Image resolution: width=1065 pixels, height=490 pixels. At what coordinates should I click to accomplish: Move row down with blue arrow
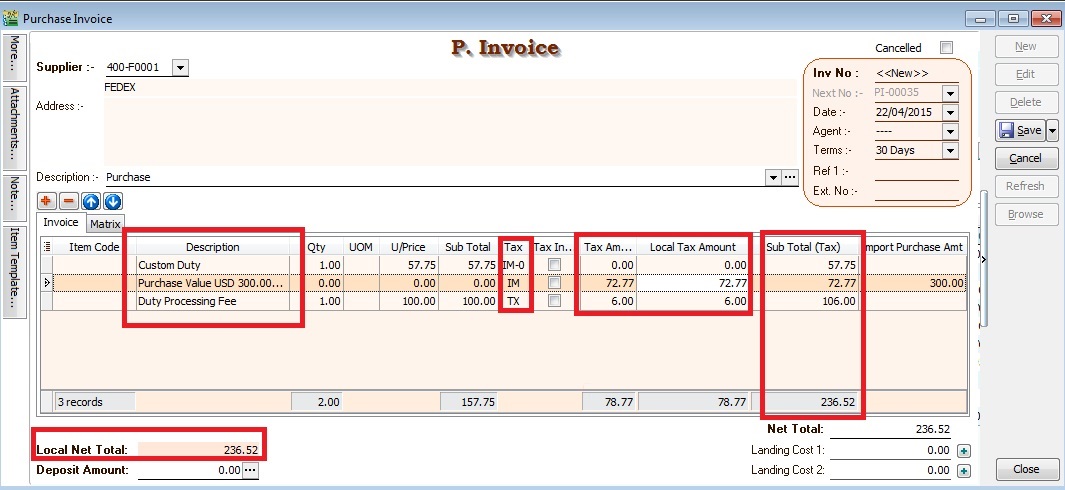[x=113, y=201]
